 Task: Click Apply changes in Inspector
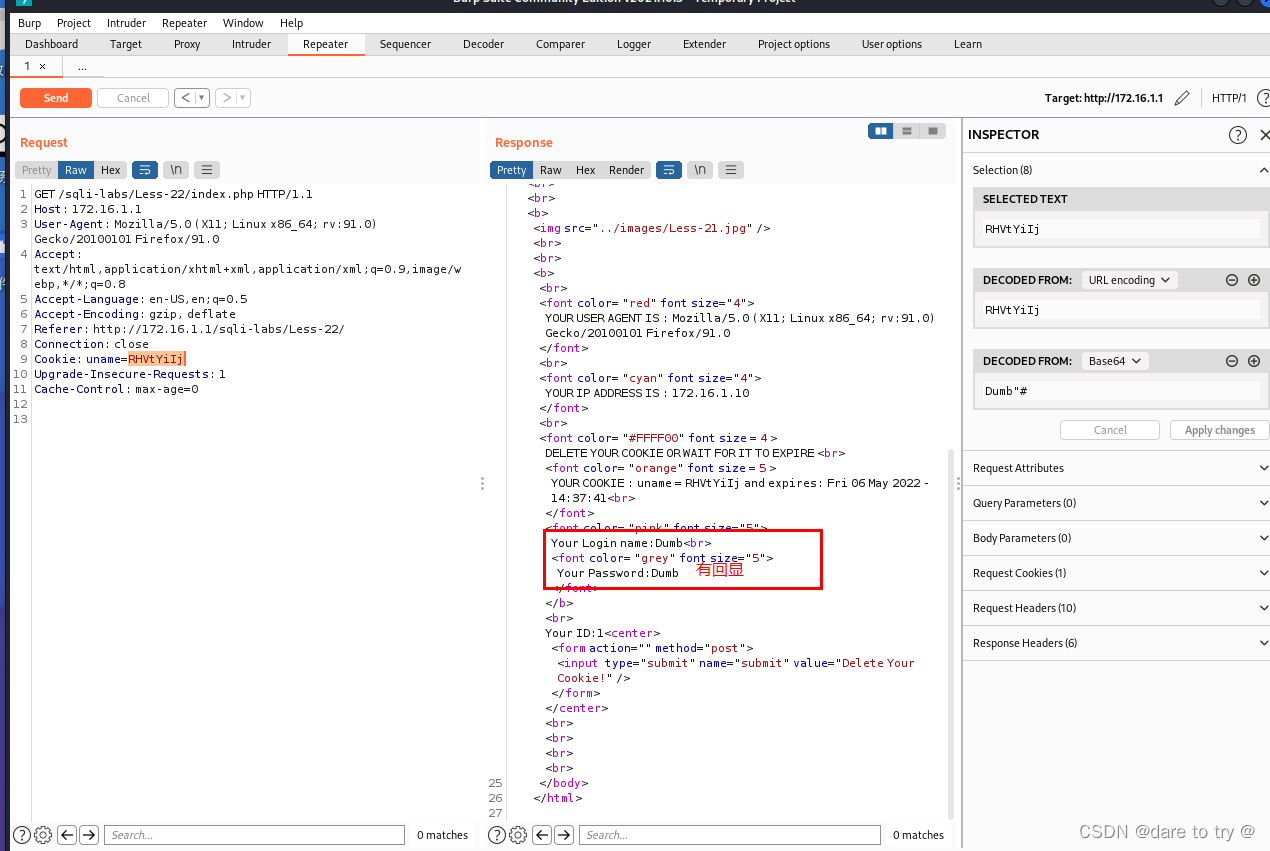[x=1219, y=430]
